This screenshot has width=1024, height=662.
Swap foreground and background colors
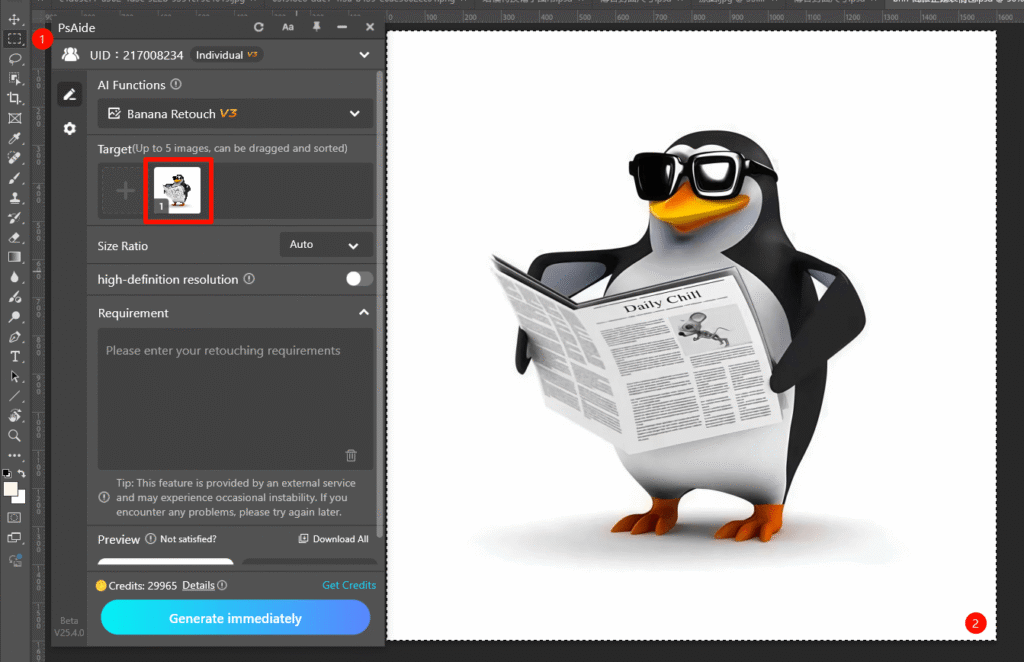click(x=22, y=473)
